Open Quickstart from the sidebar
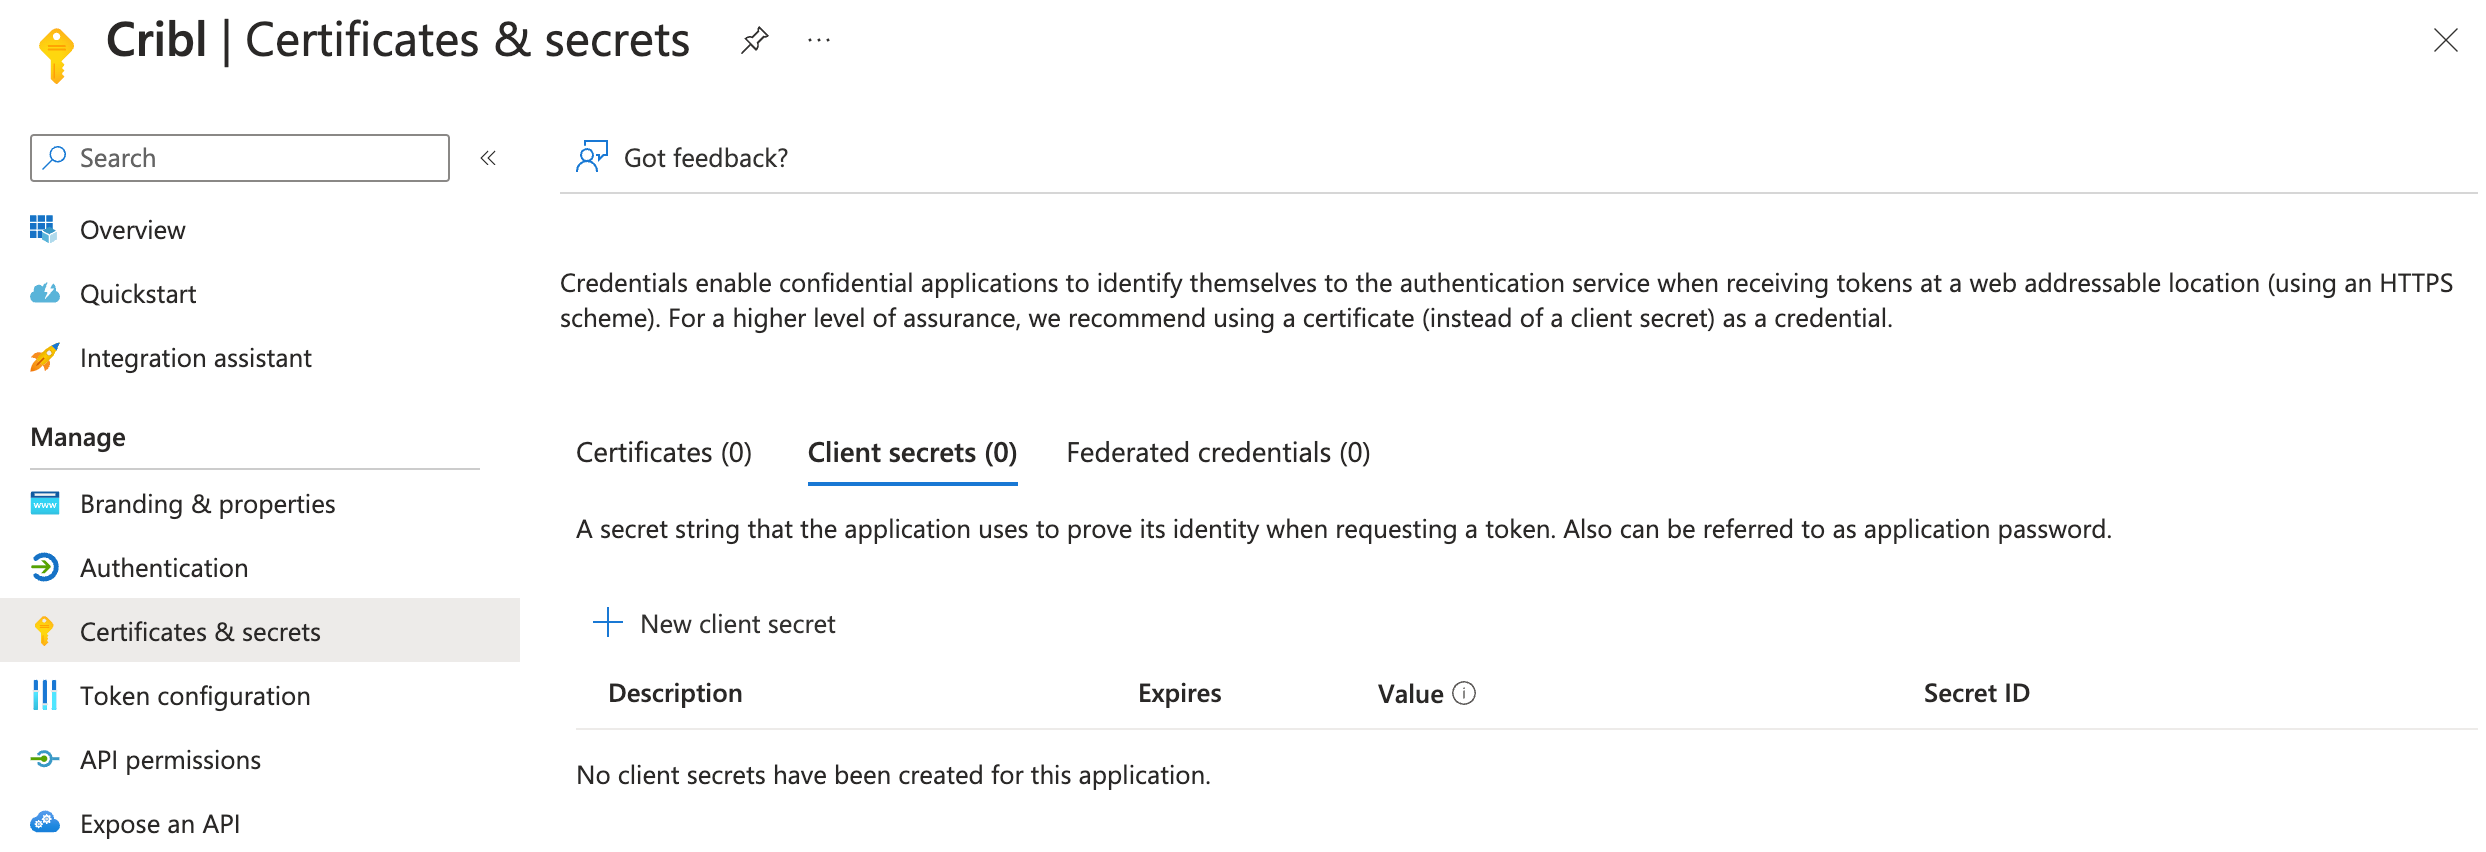Screen dimensions: 2486x852 pyautogui.click(x=138, y=293)
